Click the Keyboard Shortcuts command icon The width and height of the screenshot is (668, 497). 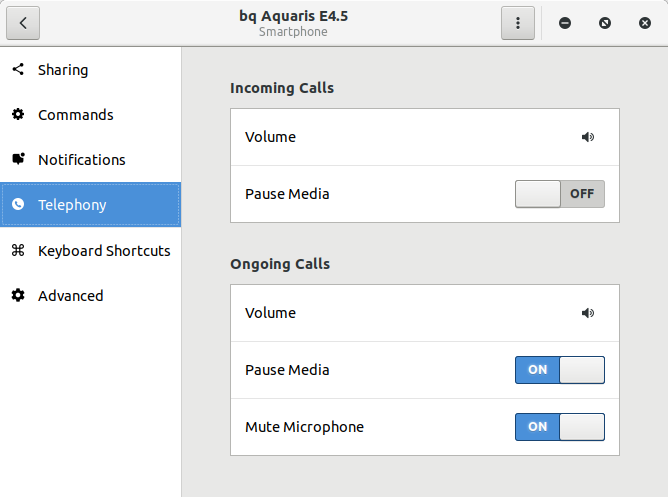pos(18,251)
